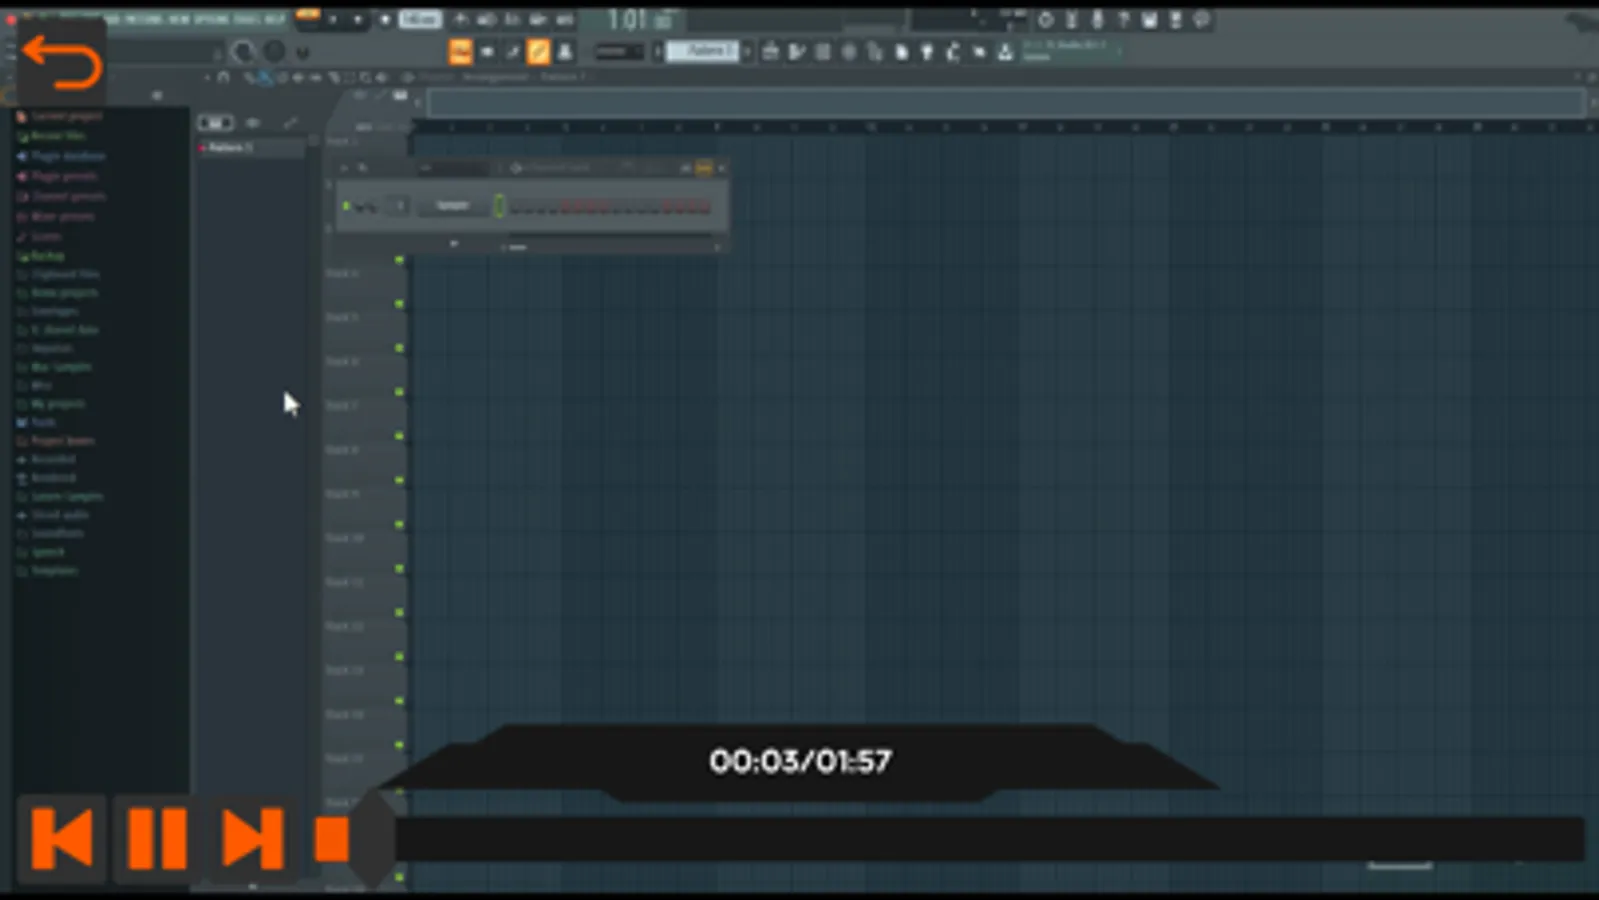Toggle the orange step/graph button in channel rack header
The height and width of the screenshot is (900, 1599).
click(x=704, y=168)
